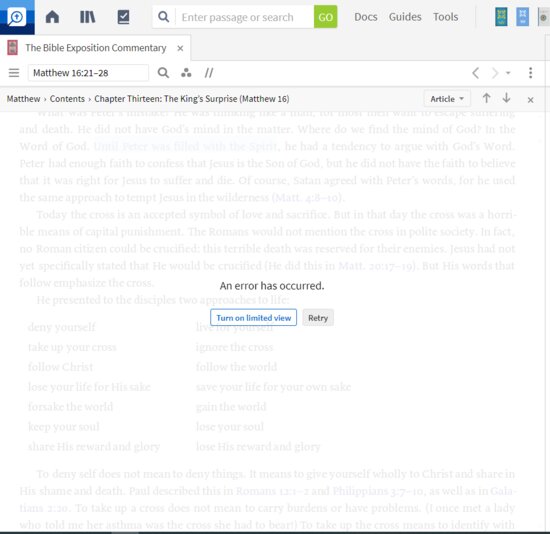Viewport: 550px width, 534px height.
Task: Open the panel three-dot menu
Action: click(x=530, y=73)
